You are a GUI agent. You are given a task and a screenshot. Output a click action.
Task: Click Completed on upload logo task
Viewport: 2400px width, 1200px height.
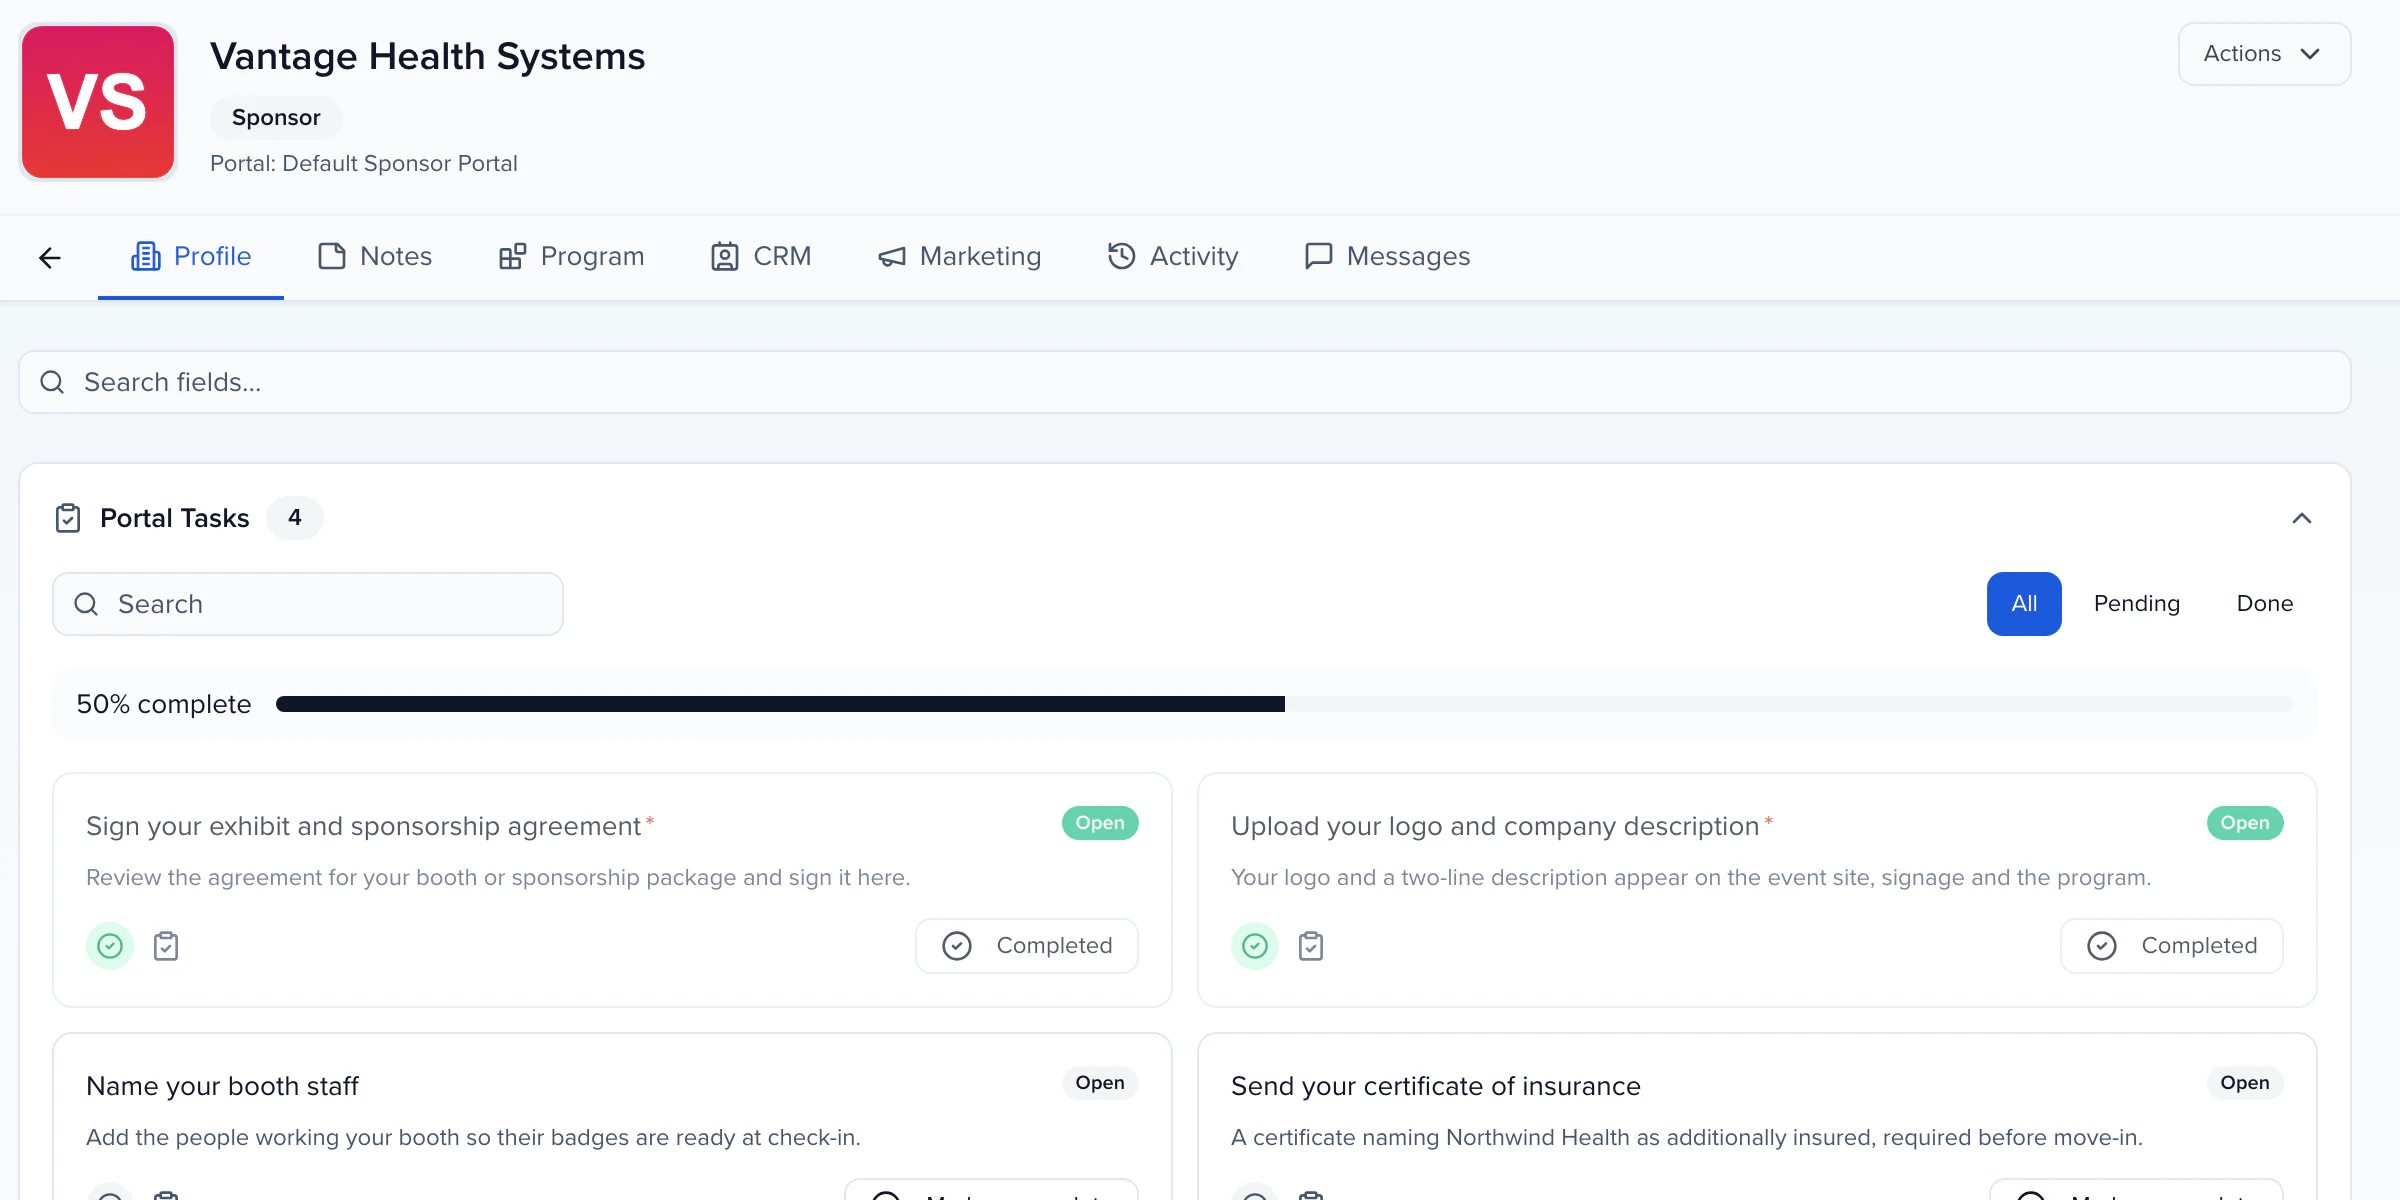point(2172,946)
